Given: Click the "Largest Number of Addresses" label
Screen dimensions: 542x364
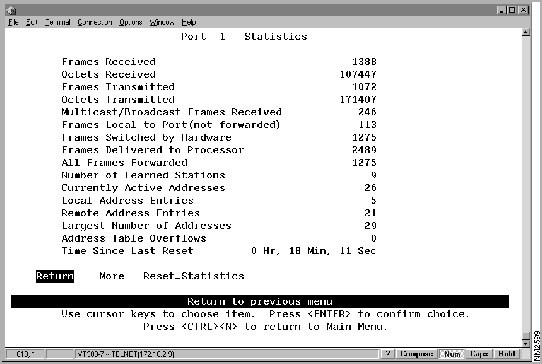Looking at the screenshot, I should tap(146, 226).
